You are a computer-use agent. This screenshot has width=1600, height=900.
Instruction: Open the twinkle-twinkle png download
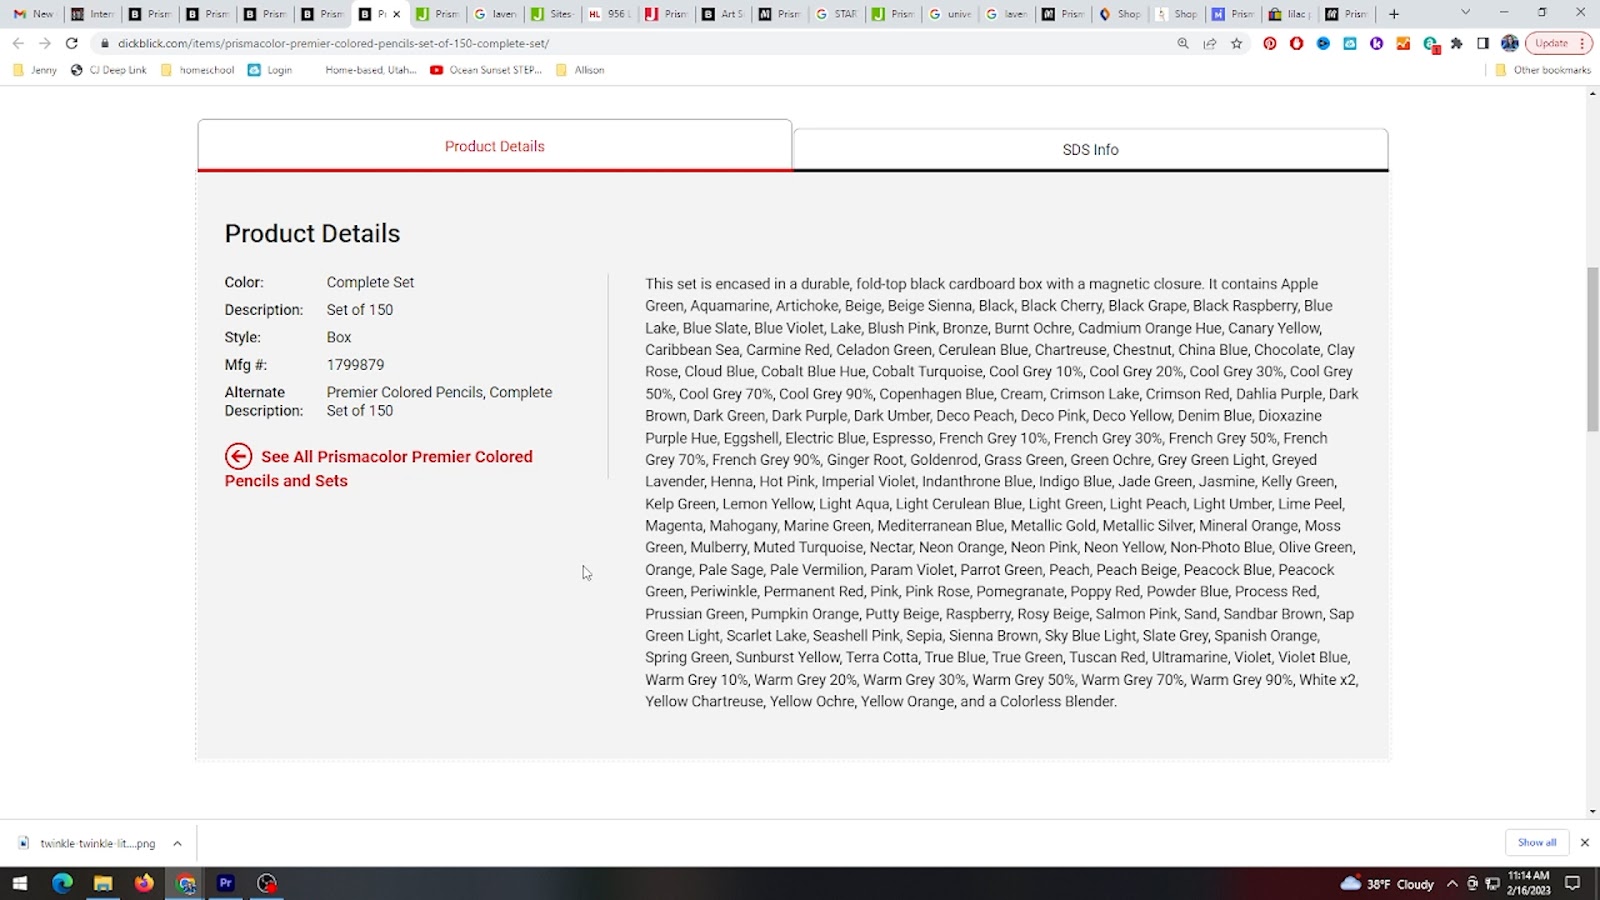pyautogui.click(x=88, y=843)
